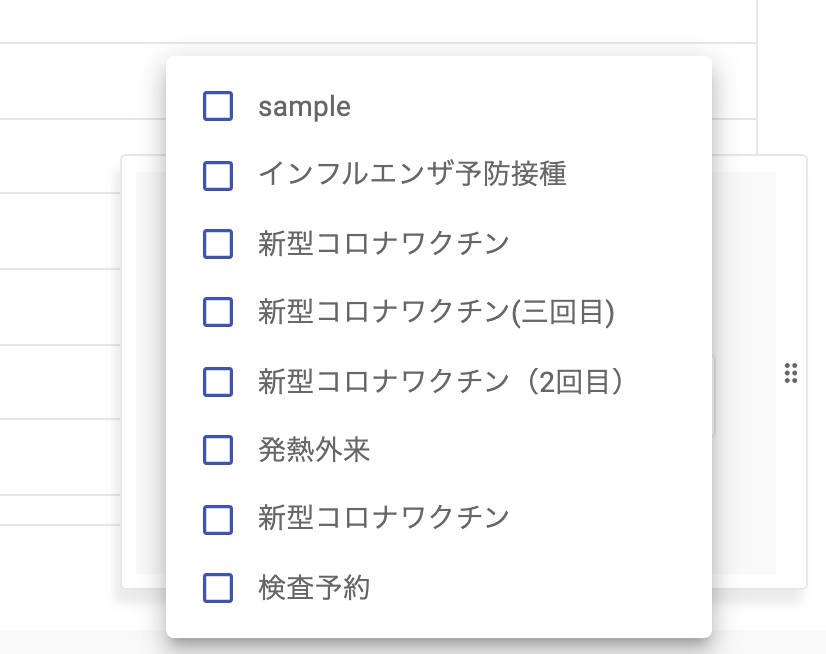Click the partially hidden field behind the dropdown

pos(714,396)
